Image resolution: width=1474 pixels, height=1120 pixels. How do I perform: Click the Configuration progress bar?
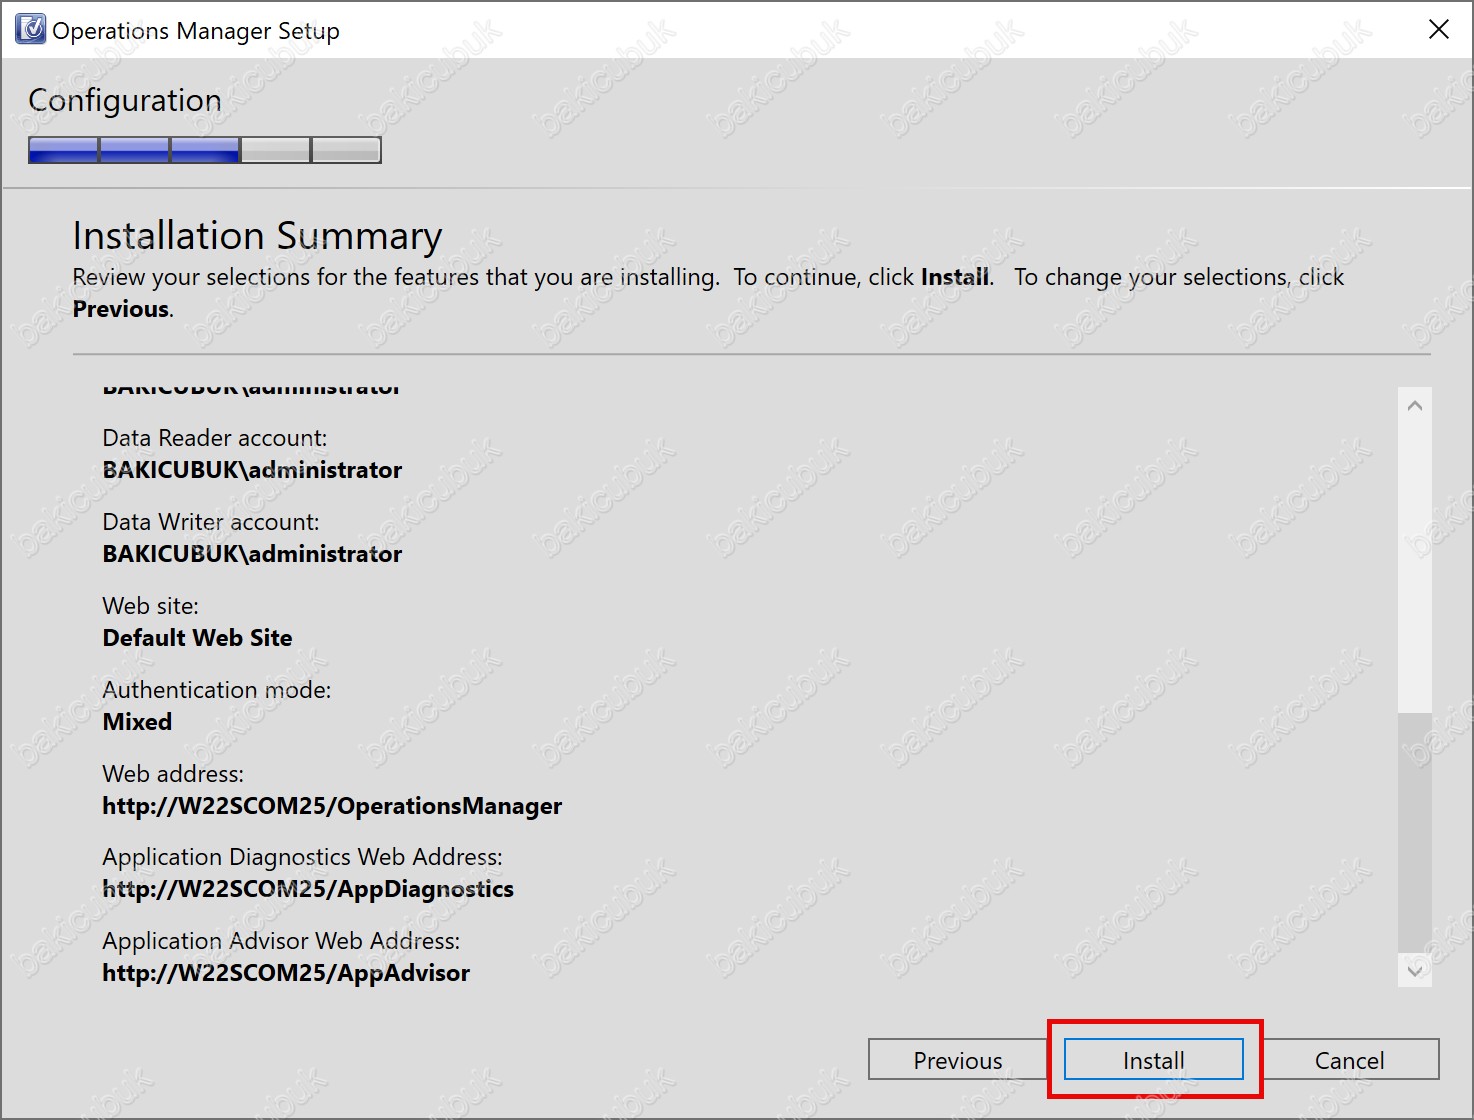point(205,150)
